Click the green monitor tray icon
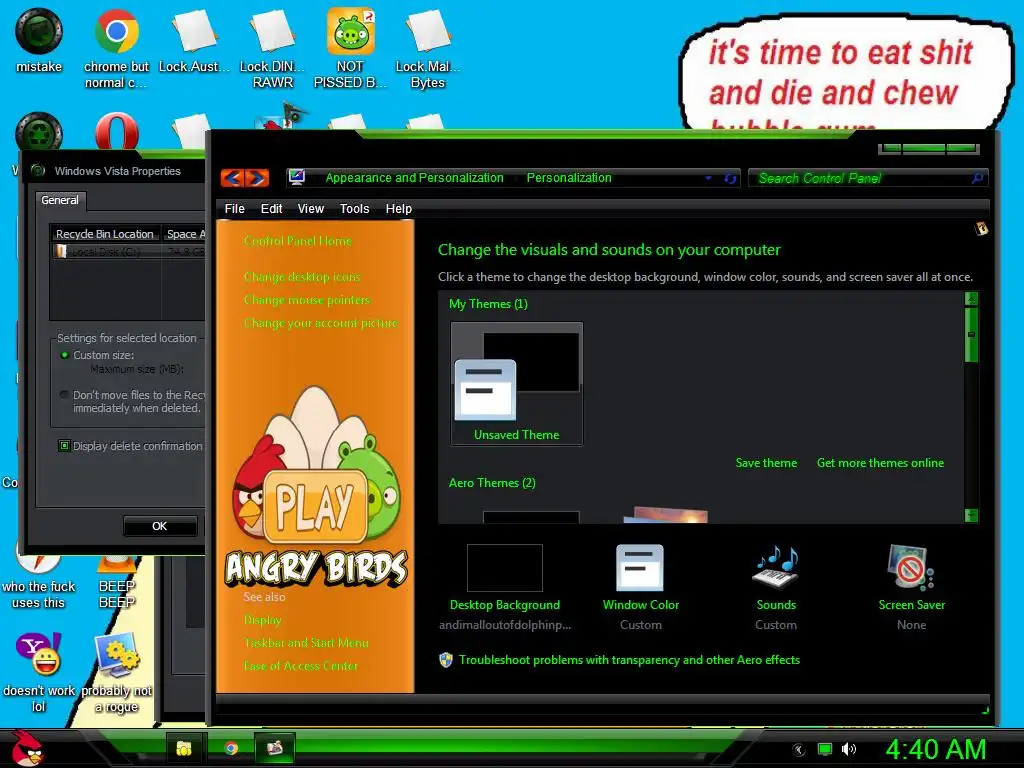Screen dimensions: 1024x768 (825, 749)
